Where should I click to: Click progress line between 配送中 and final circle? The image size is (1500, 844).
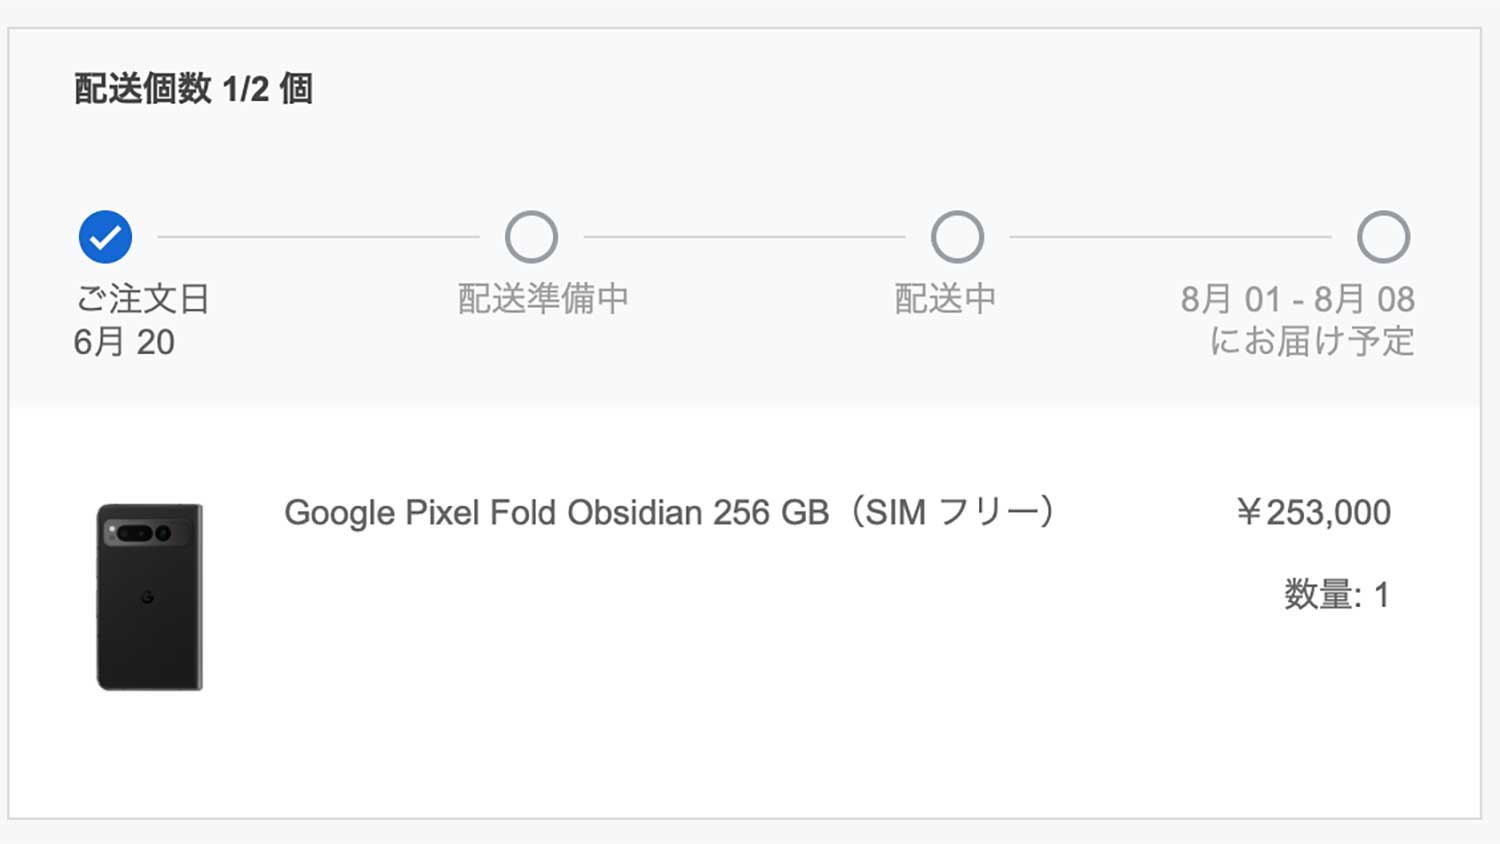pos(1170,237)
